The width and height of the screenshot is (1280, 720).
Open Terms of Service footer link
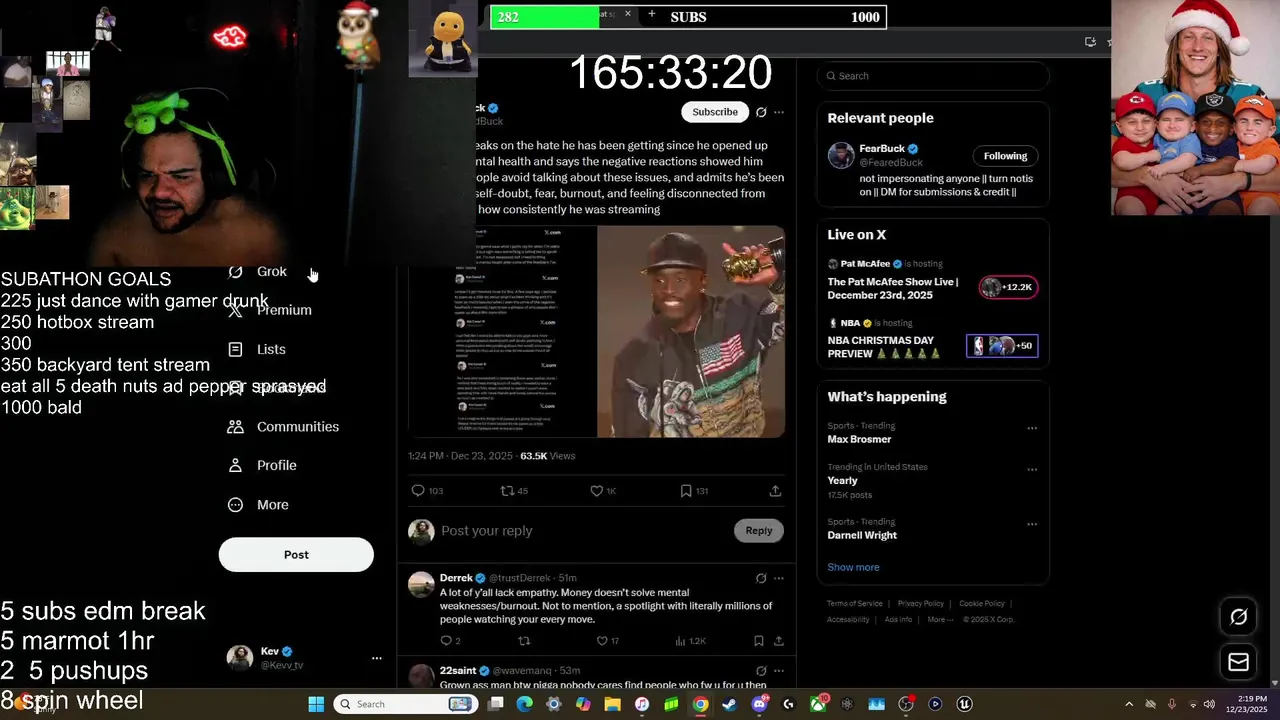point(854,604)
